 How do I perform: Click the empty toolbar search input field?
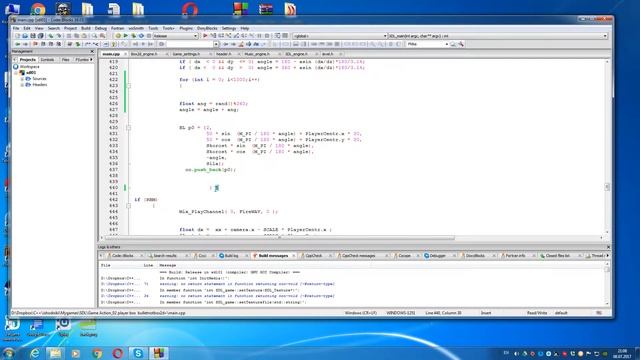click(189, 44)
